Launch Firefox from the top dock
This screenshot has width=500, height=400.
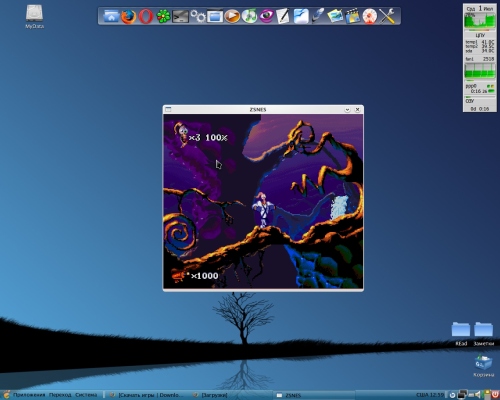click(x=128, y=16)
